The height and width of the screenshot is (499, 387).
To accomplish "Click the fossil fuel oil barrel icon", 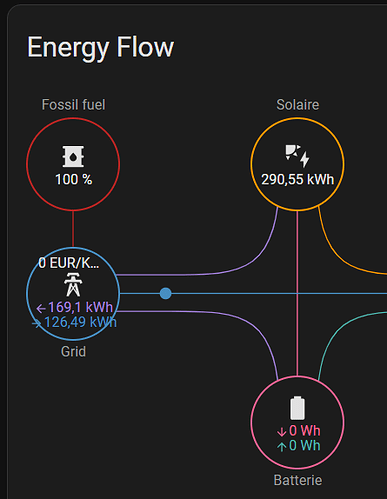I will [x=73, y=156].
